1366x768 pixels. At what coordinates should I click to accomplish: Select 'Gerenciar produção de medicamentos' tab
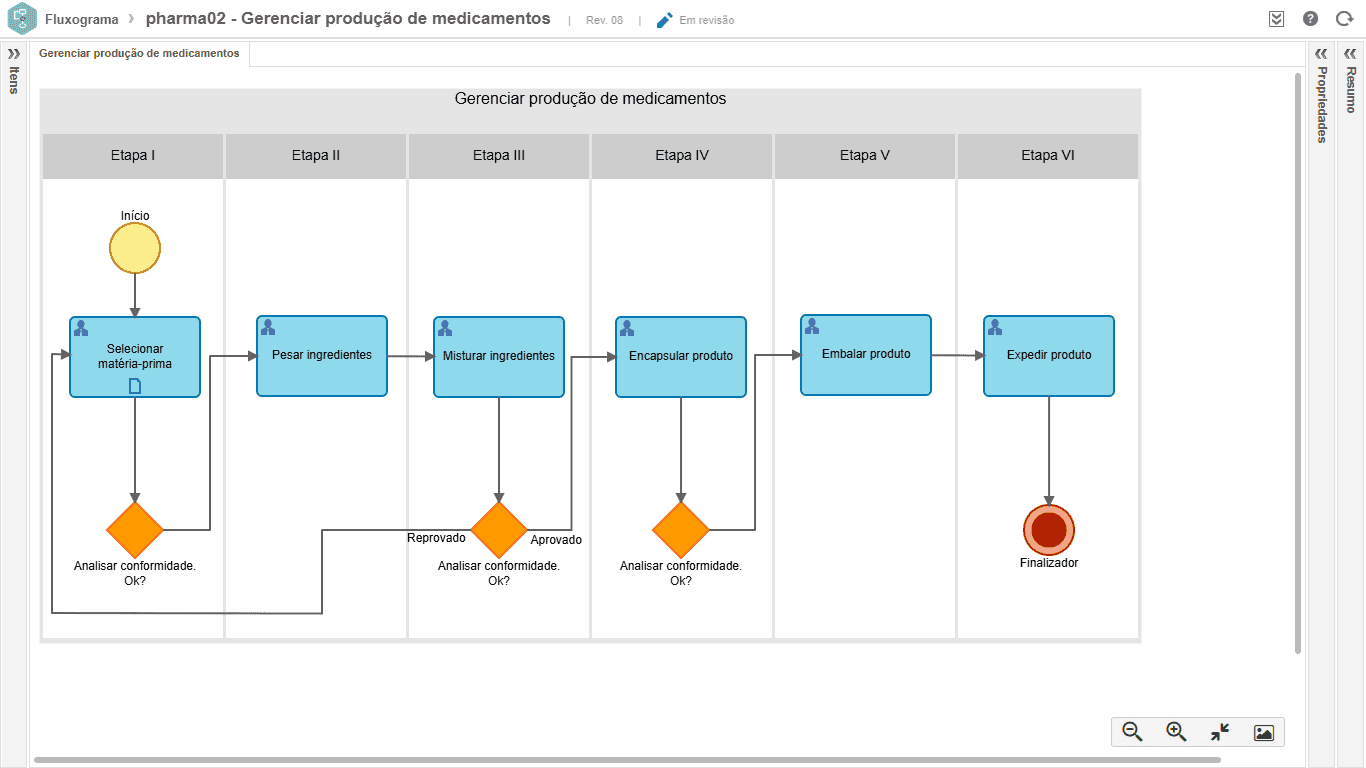click(139, 53)
